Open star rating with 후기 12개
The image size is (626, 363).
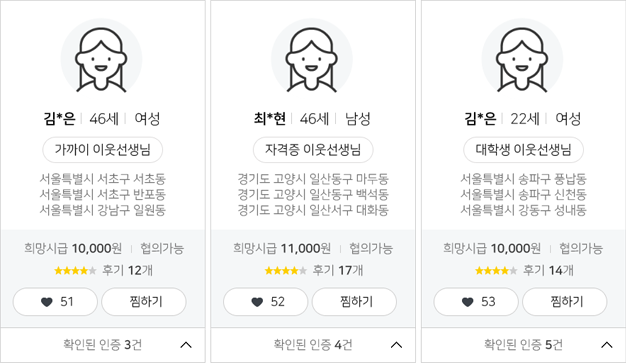tap(75, 271)
